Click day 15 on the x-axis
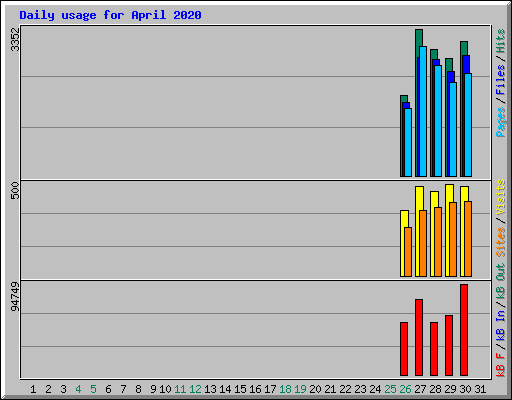 pyautogui.click(x=240, y=389)
